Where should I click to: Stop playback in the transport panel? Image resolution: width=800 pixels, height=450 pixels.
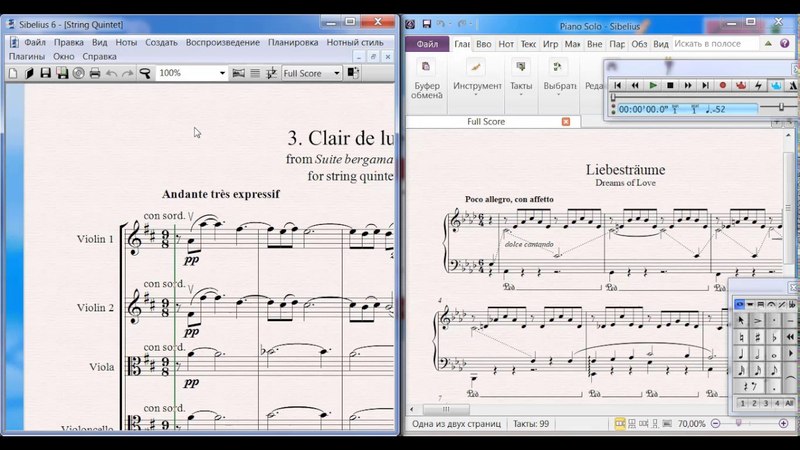[670, 86]
